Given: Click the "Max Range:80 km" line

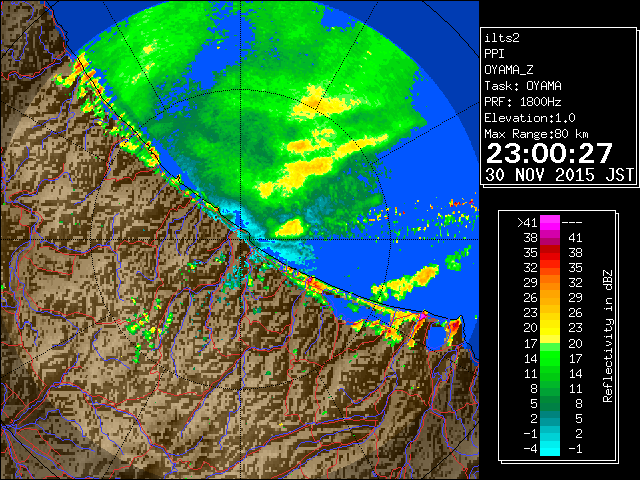Looking at the screenshot, I should [x=537, y=134].
